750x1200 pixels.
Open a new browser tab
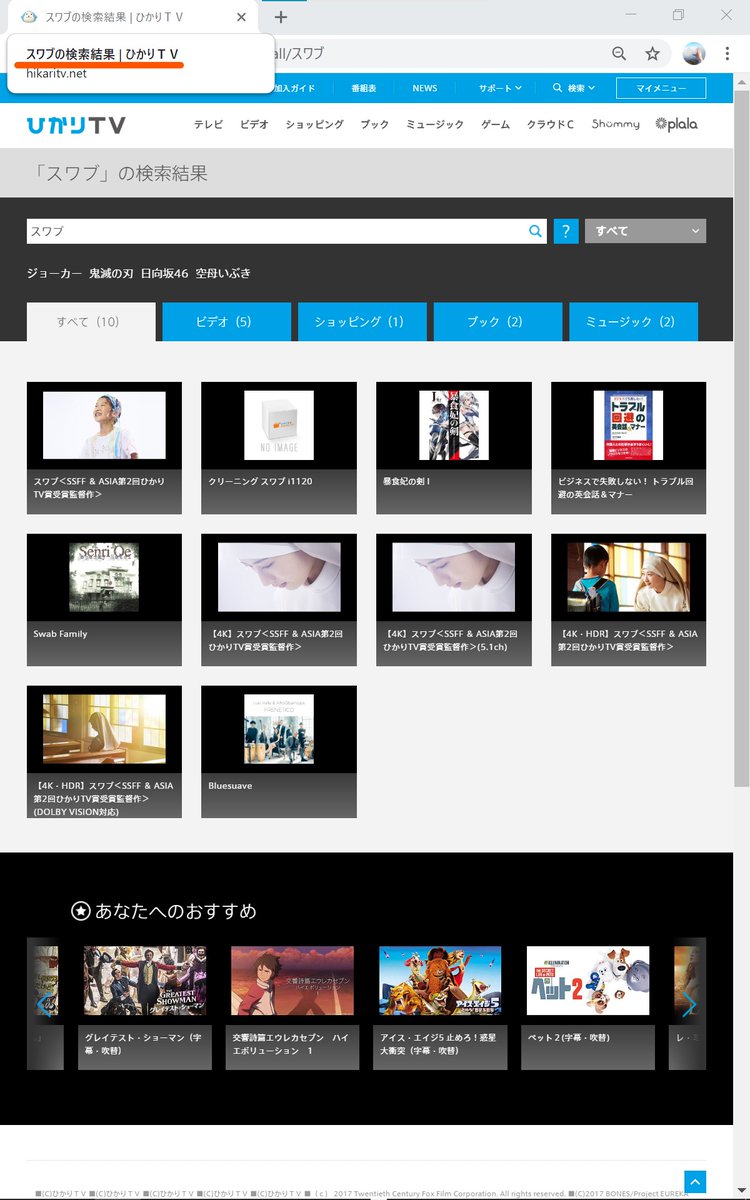[x=281, y=17]
